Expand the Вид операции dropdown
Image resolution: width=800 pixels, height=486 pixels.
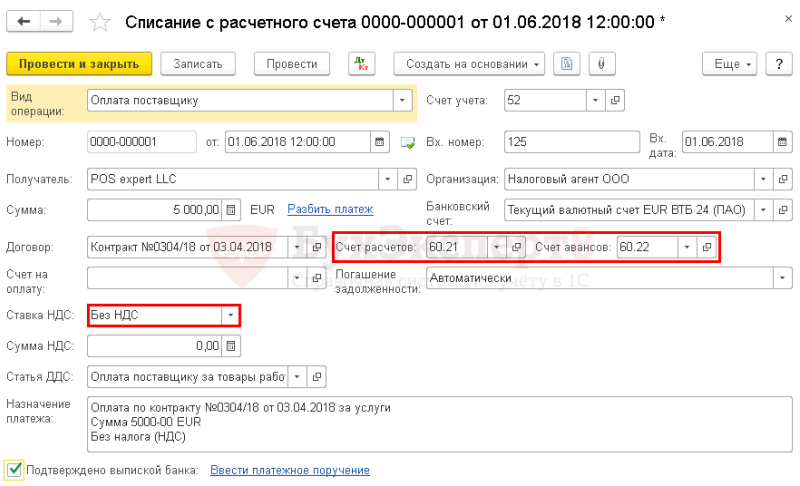pyautogui.click(x=402, y=100)
